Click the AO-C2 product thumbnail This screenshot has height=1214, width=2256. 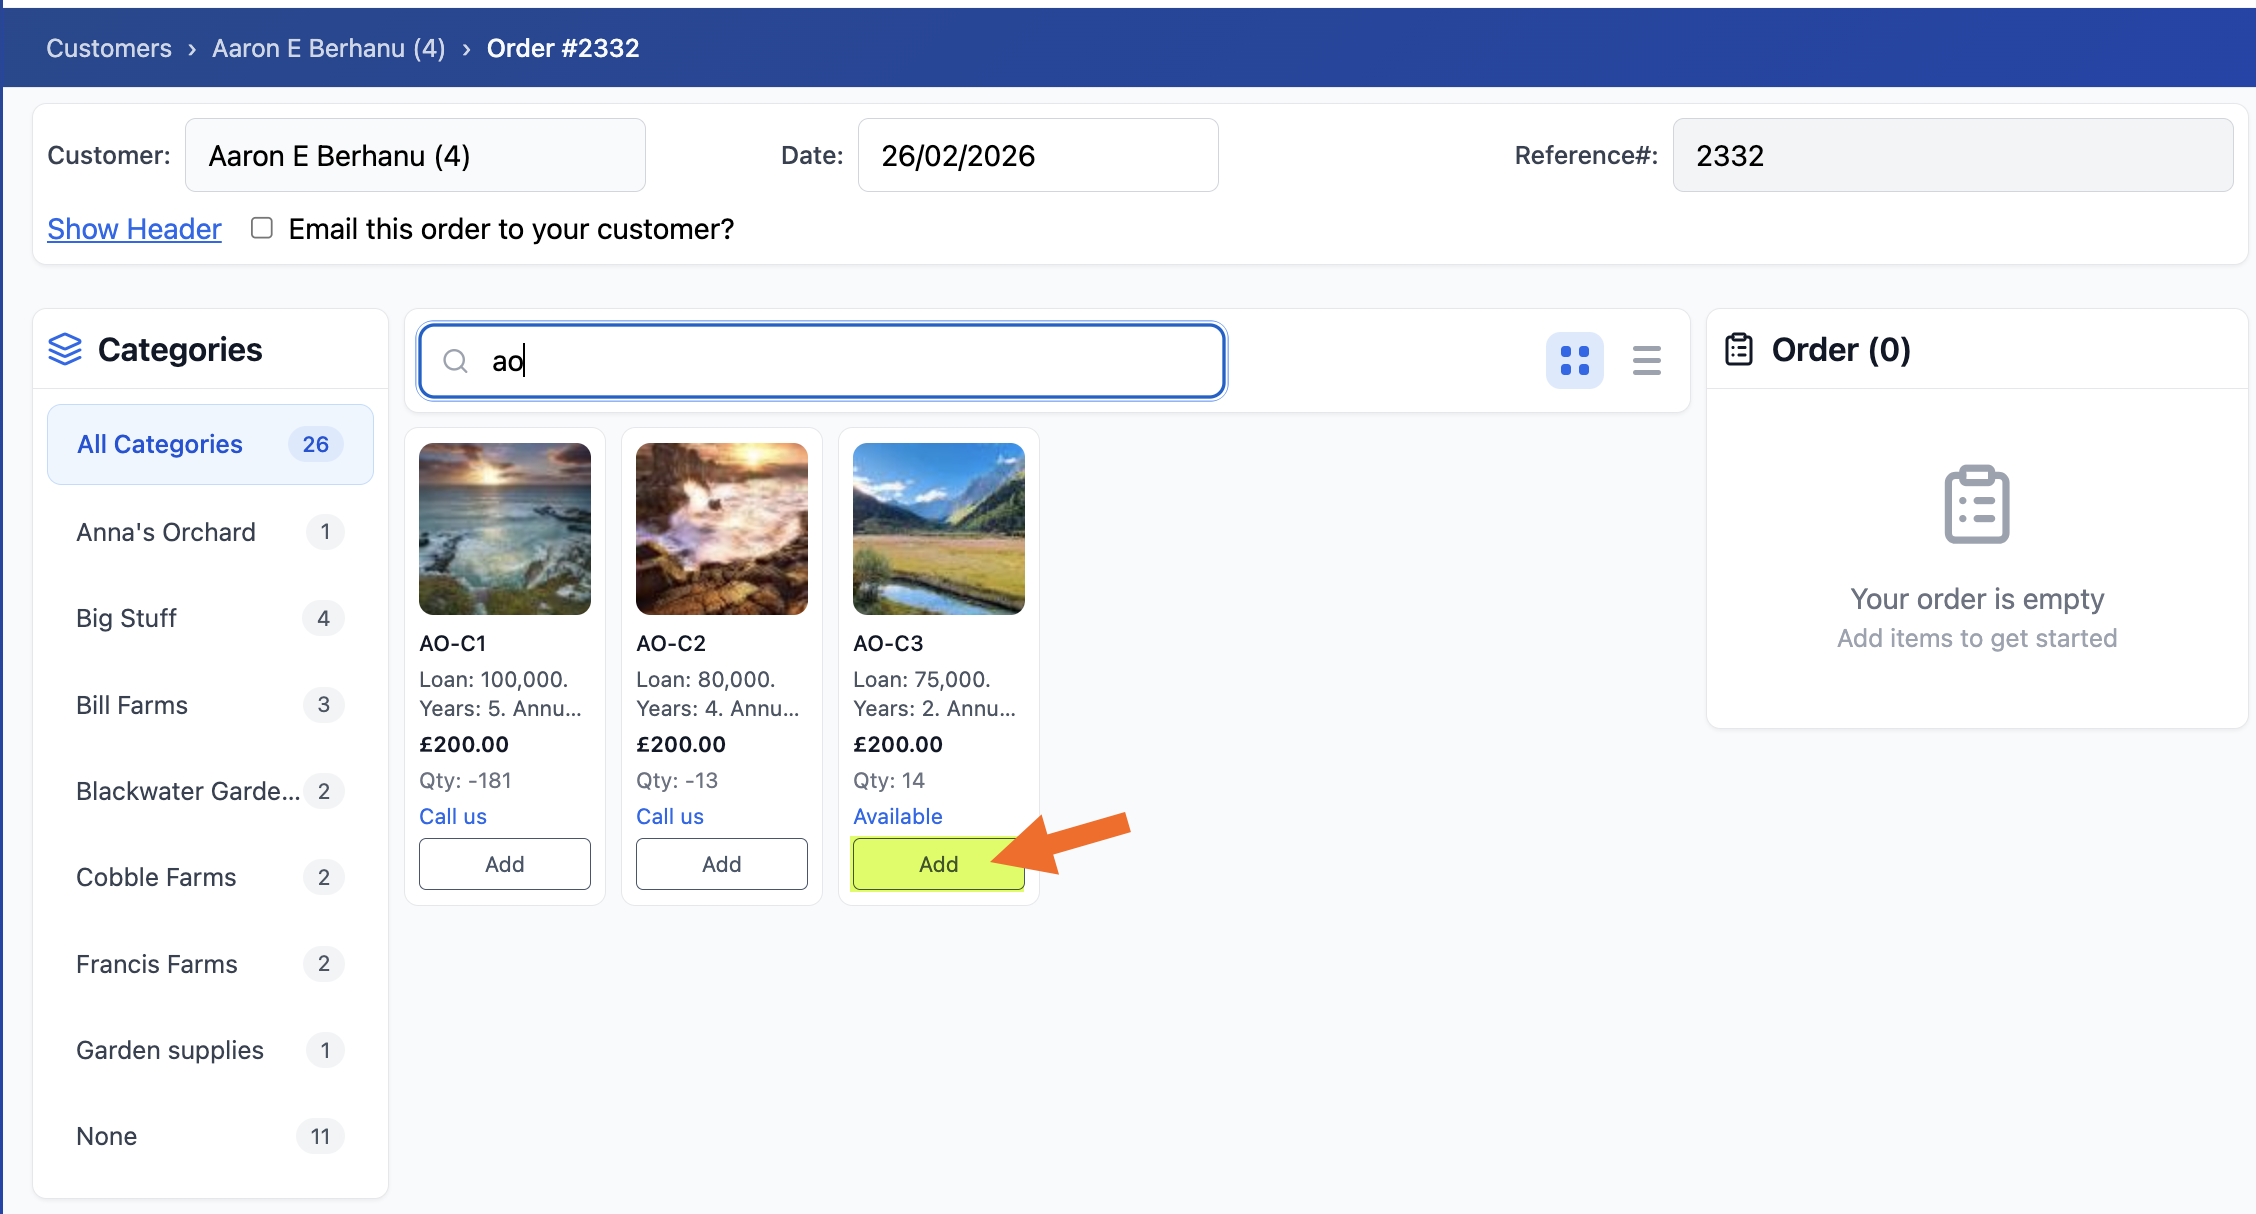(721, 528)
